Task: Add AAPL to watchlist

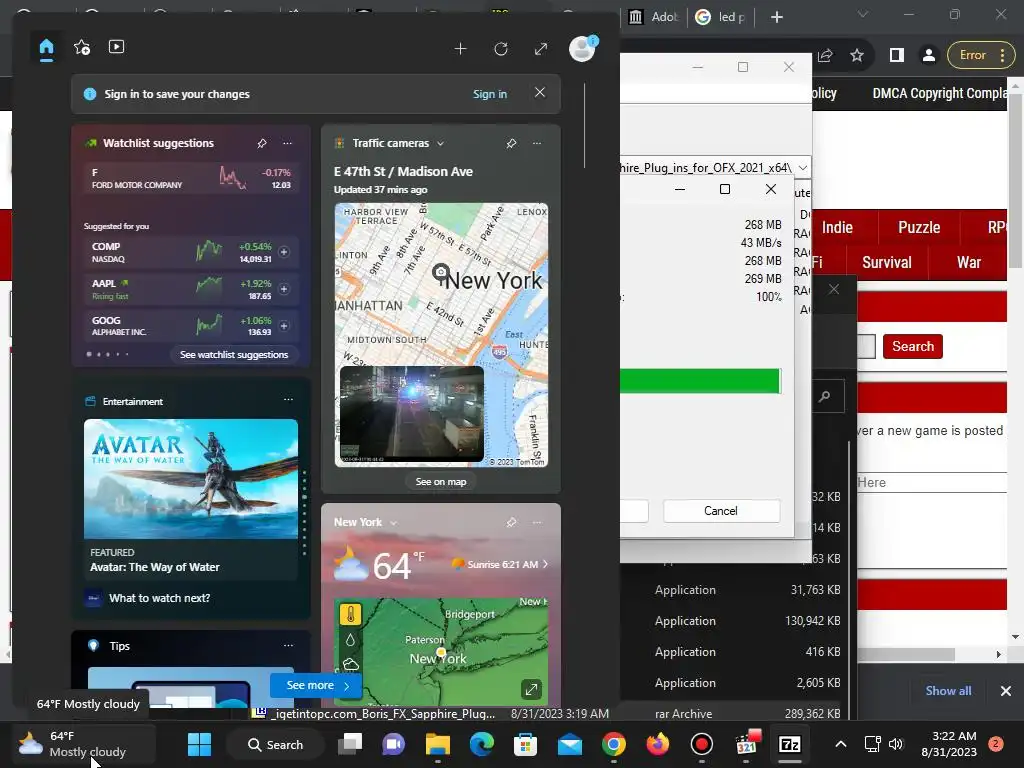Action: [284, 289]
